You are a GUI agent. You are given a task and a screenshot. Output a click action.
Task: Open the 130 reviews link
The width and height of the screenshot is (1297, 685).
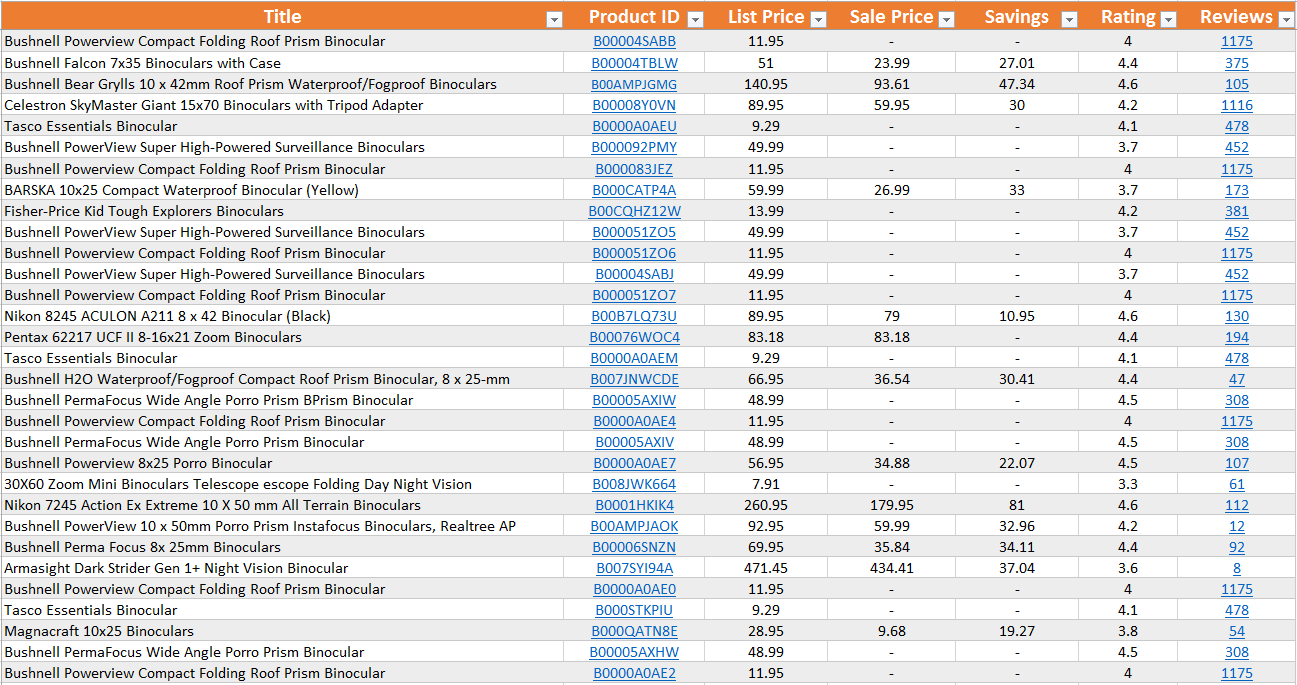1237,316
